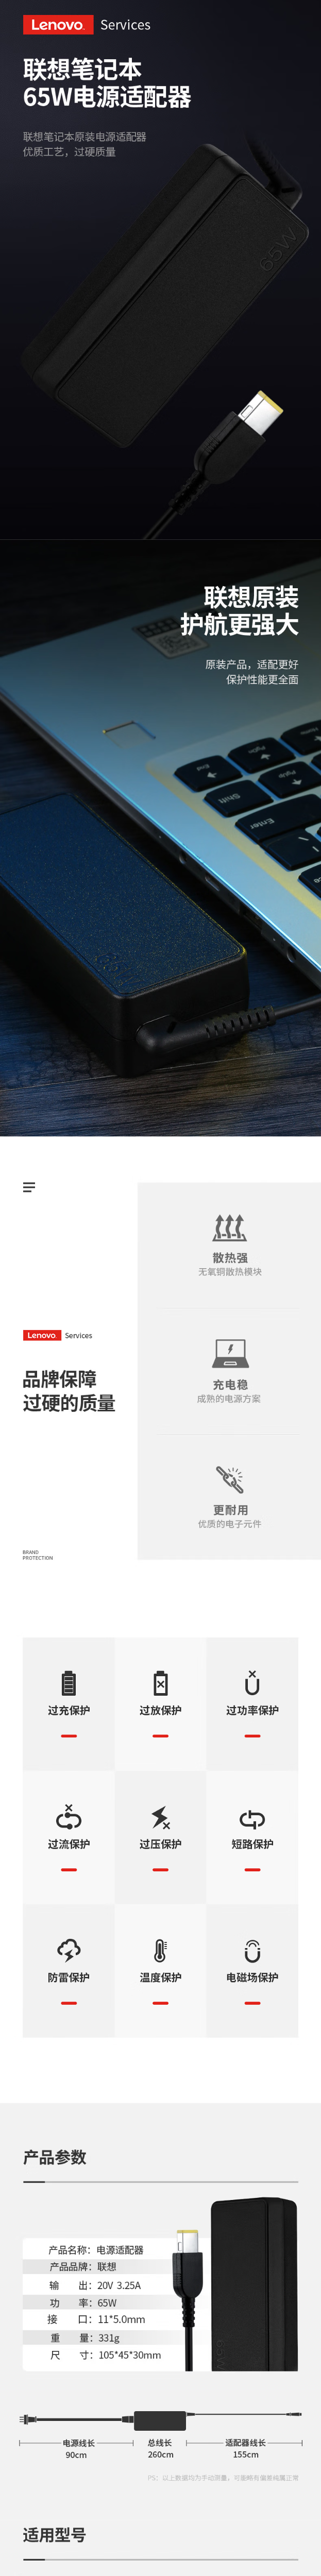
Task: Click the 过充保护 label
Action: coord(69,1710)
